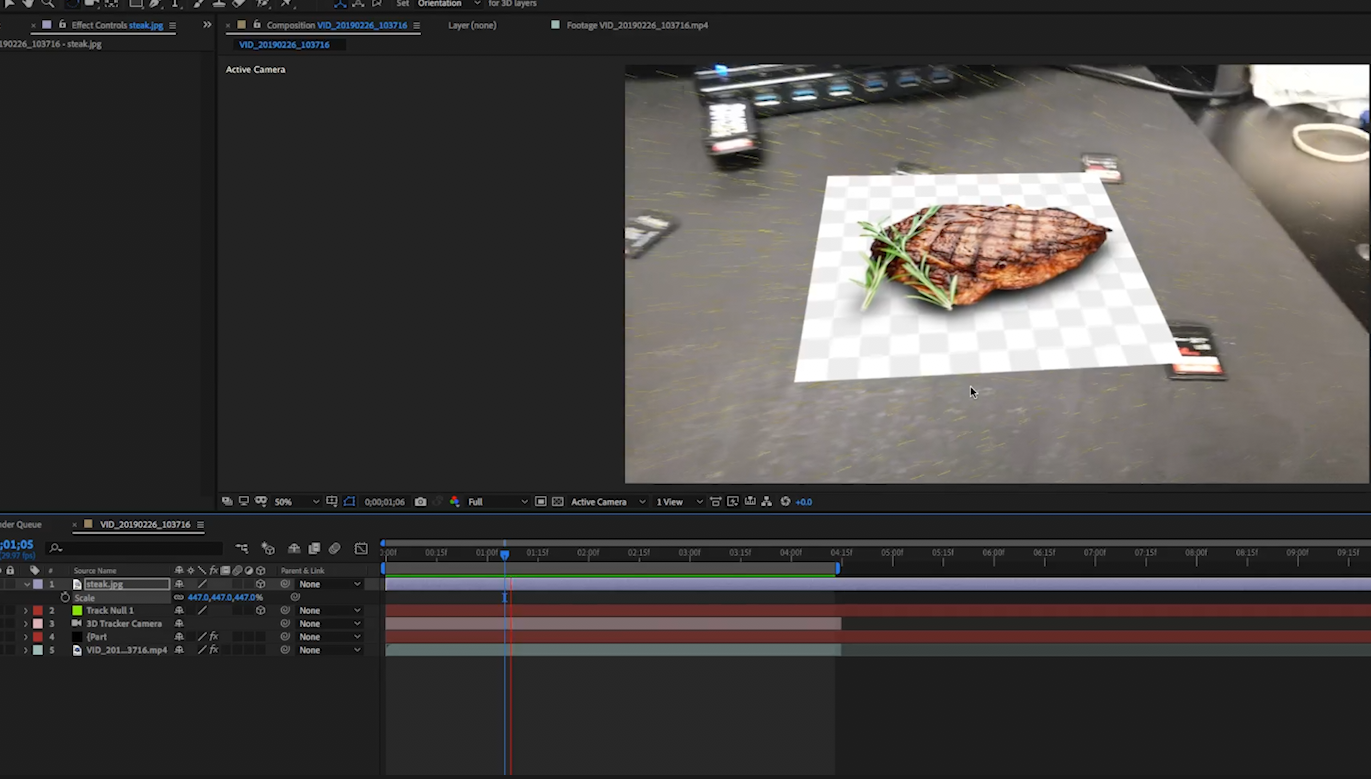Enable Motion Blur for timeline layers
The width and height of the screenshot is (1371, 779).
(x=334, y=548)
